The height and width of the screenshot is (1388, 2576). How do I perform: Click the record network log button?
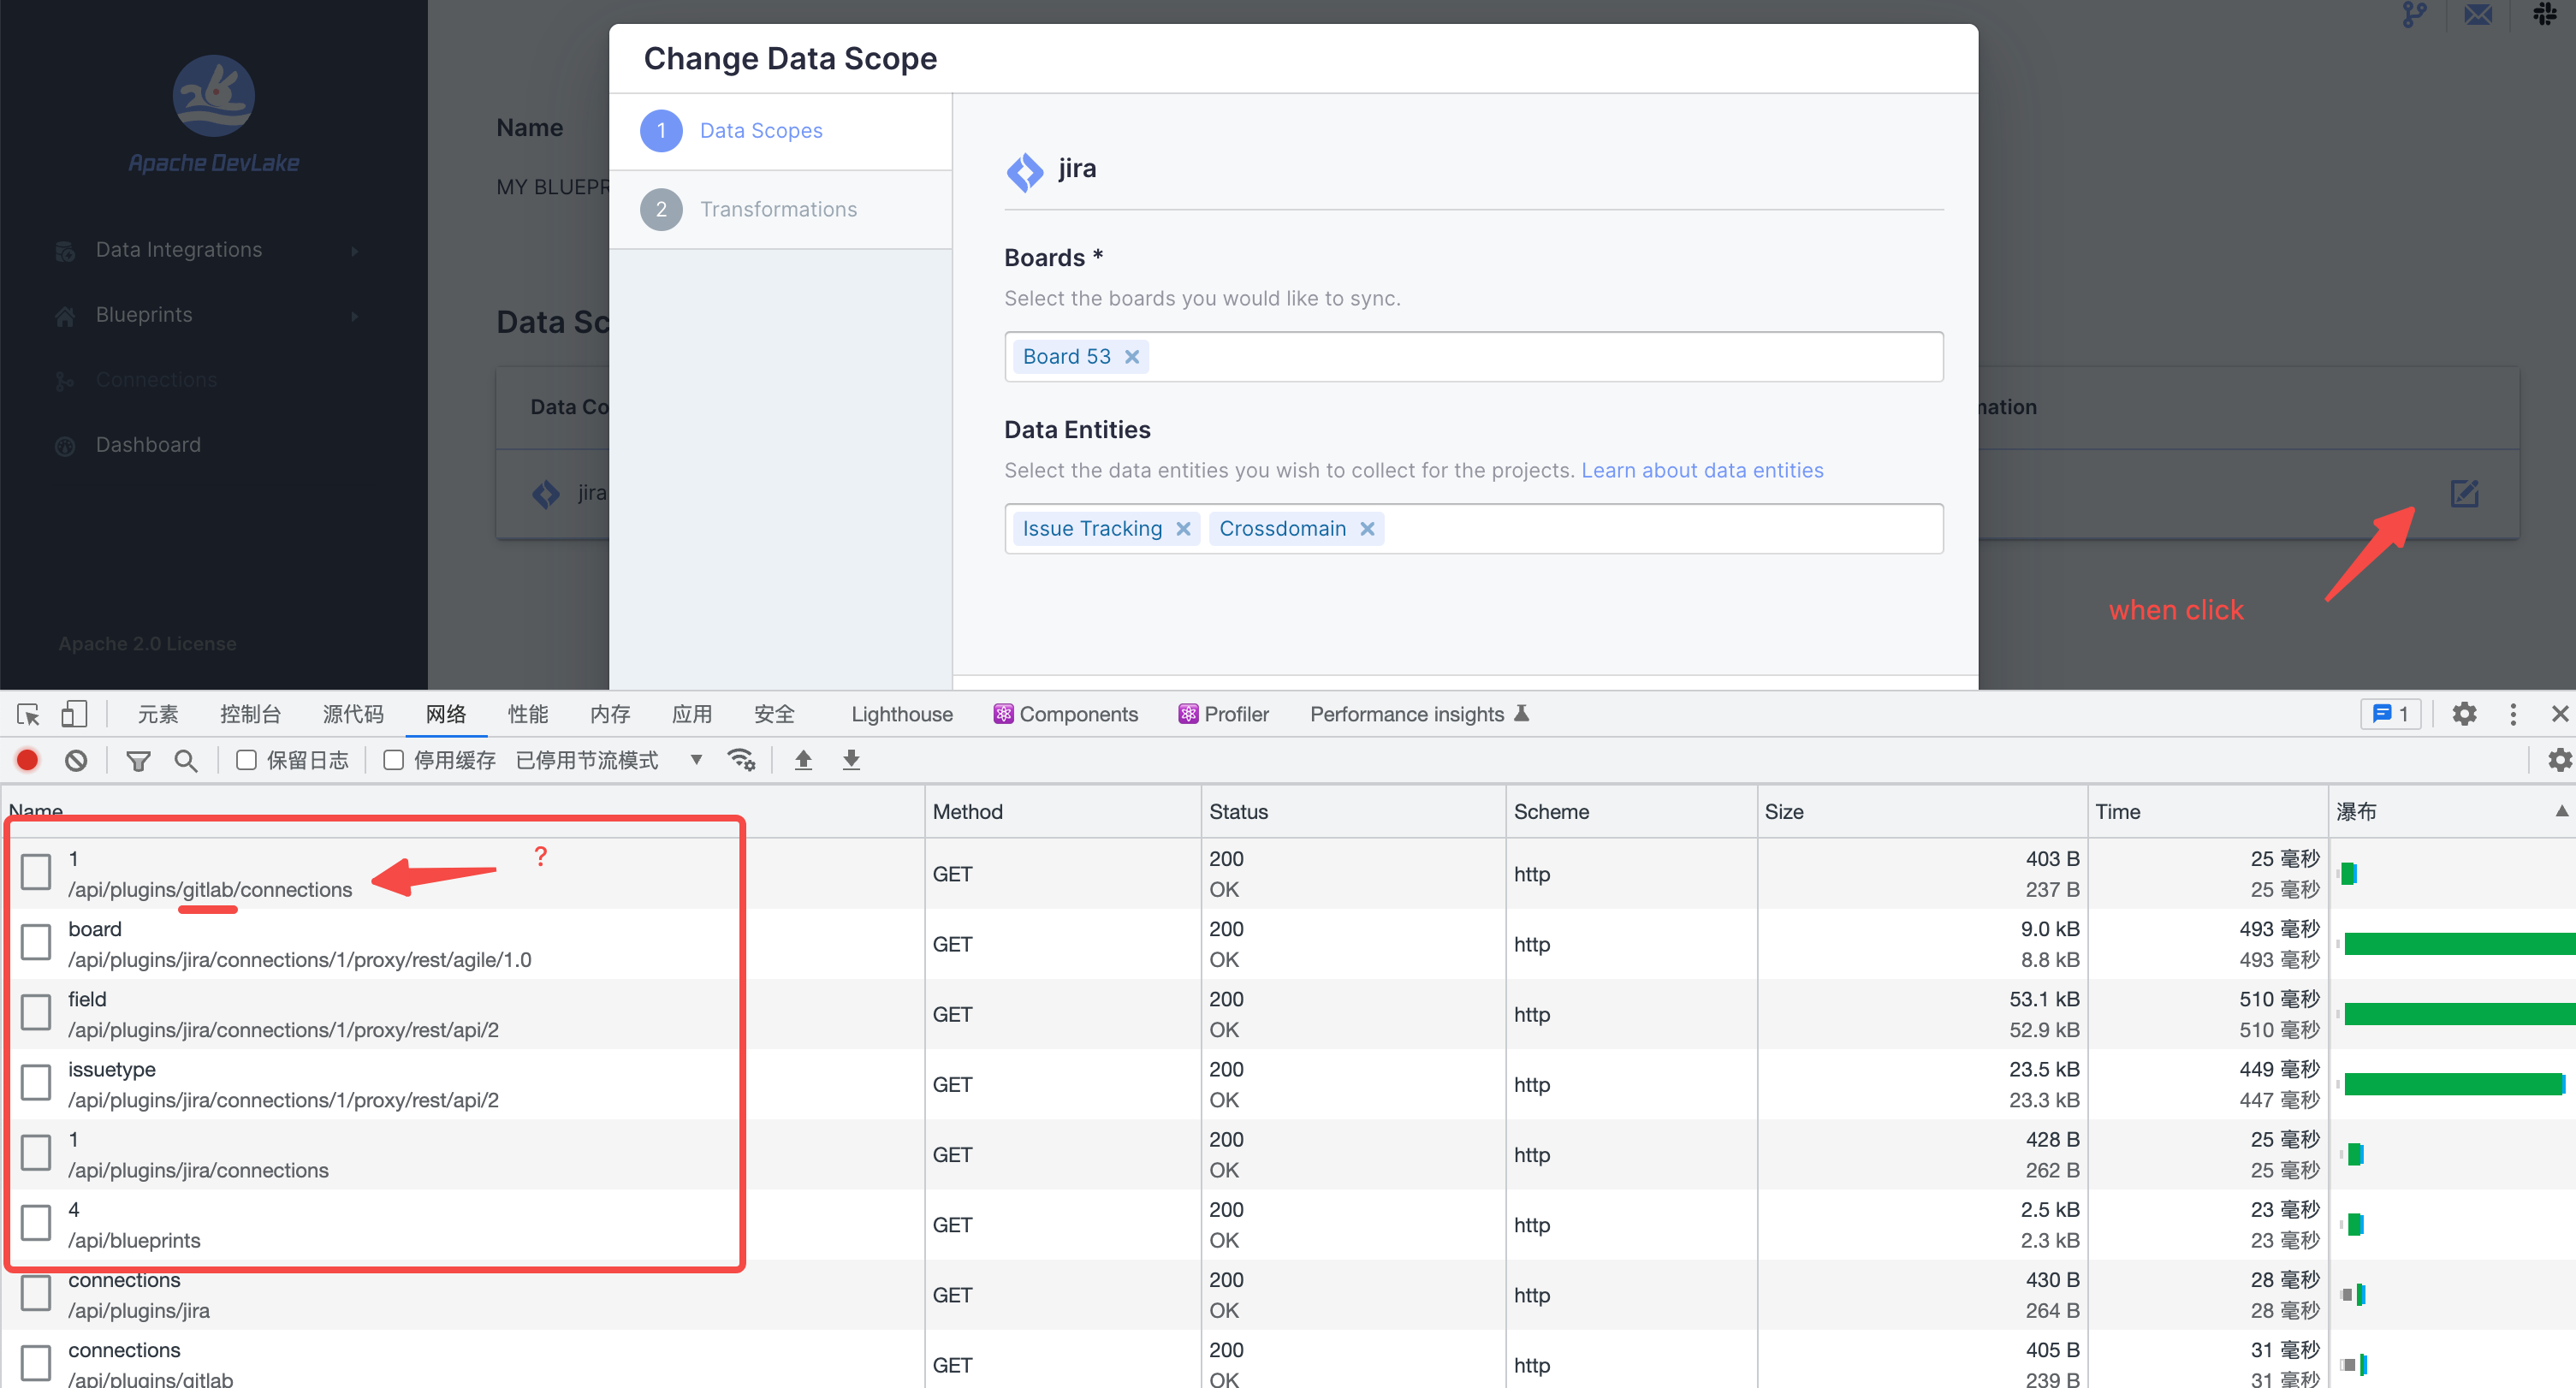(28, 760)
